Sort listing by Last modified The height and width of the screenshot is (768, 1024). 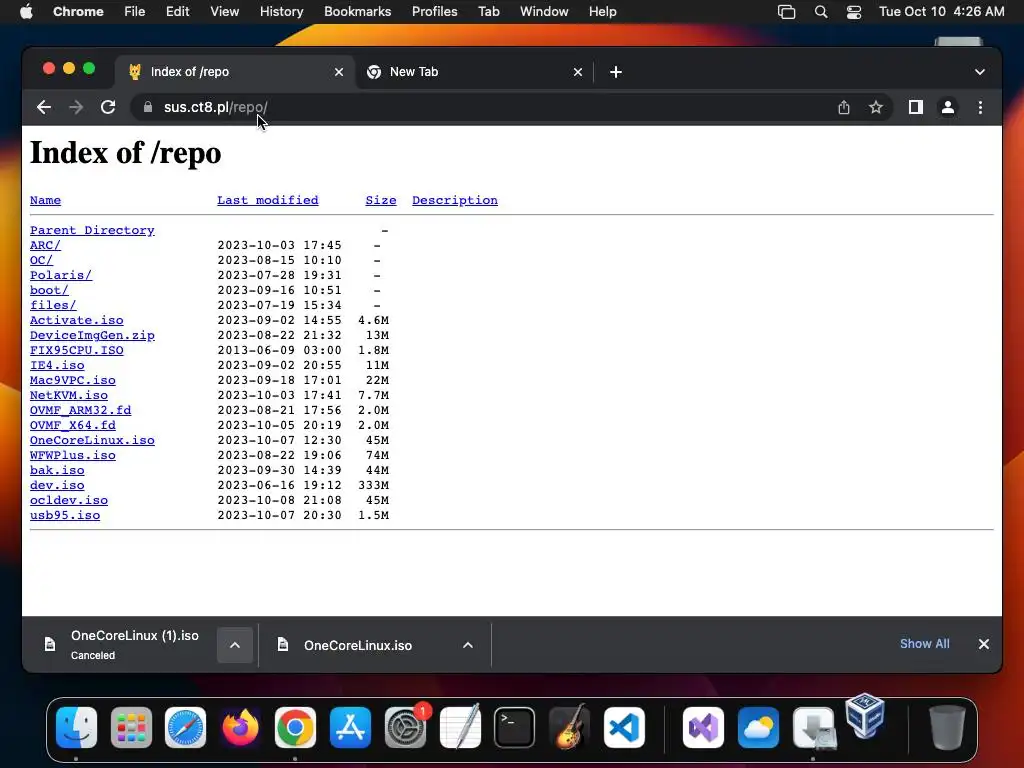(268, 200)
